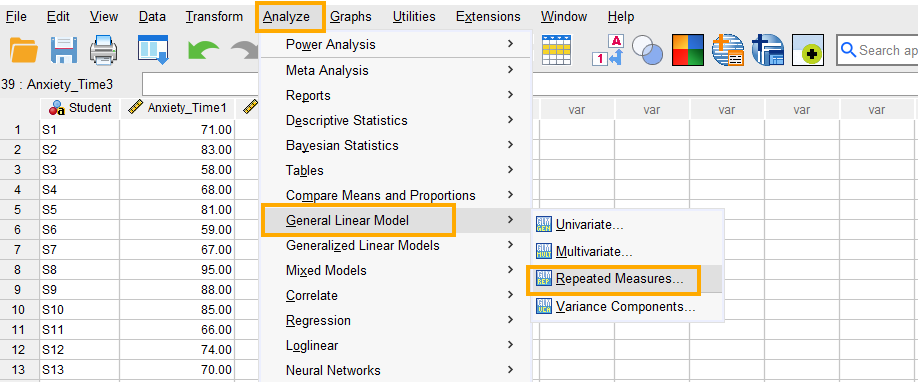
Task: Click the four-color squares toolbar icon
Action: coord(687,50)
